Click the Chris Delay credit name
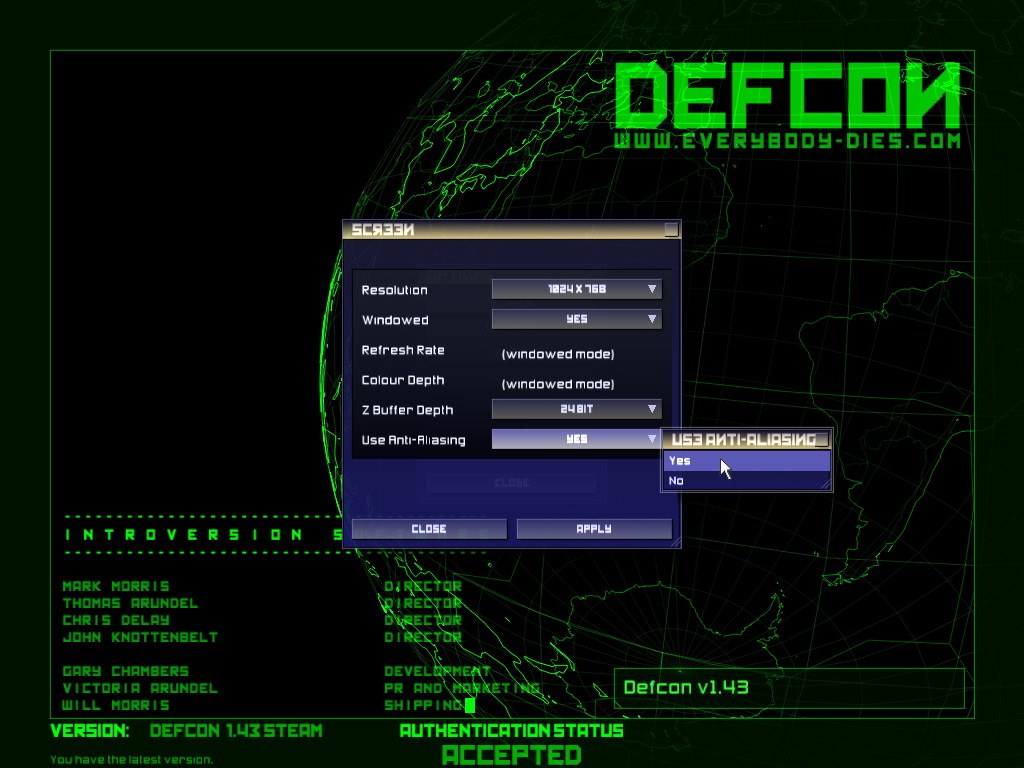The width and height of the screenshot is (1024, 768). pyautogui.click(x=116, y=620)
